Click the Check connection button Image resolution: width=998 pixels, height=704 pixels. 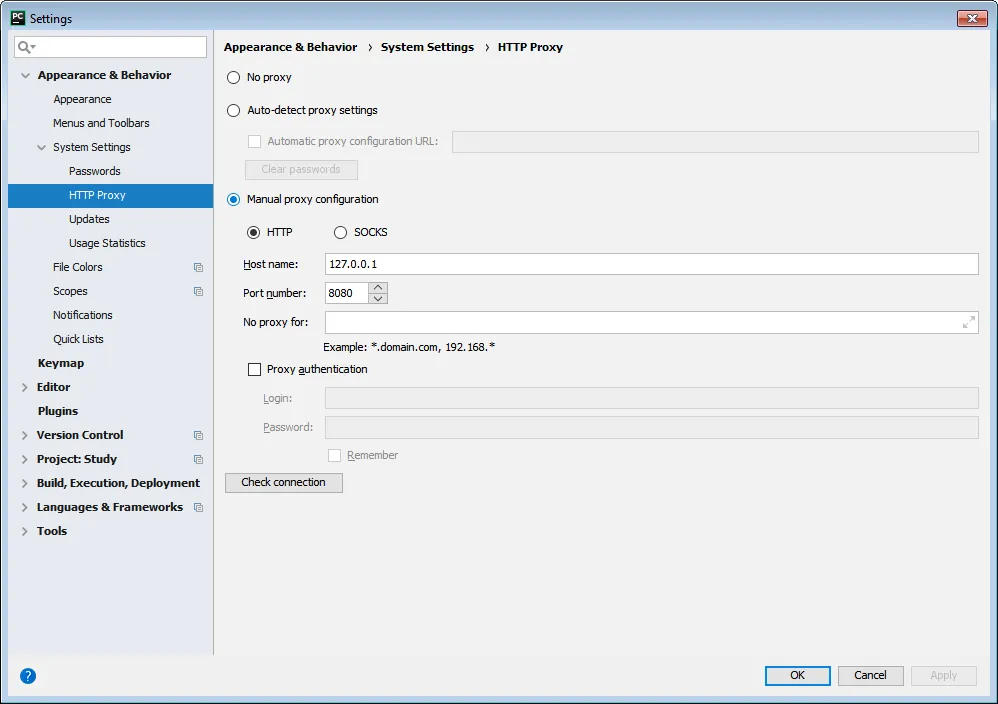[x=283, y=482]
